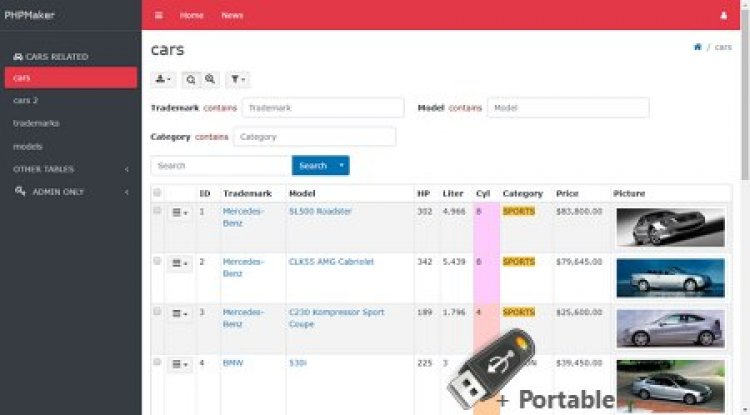
Task: Focus the Trademark search field
Action: point(323,108)
